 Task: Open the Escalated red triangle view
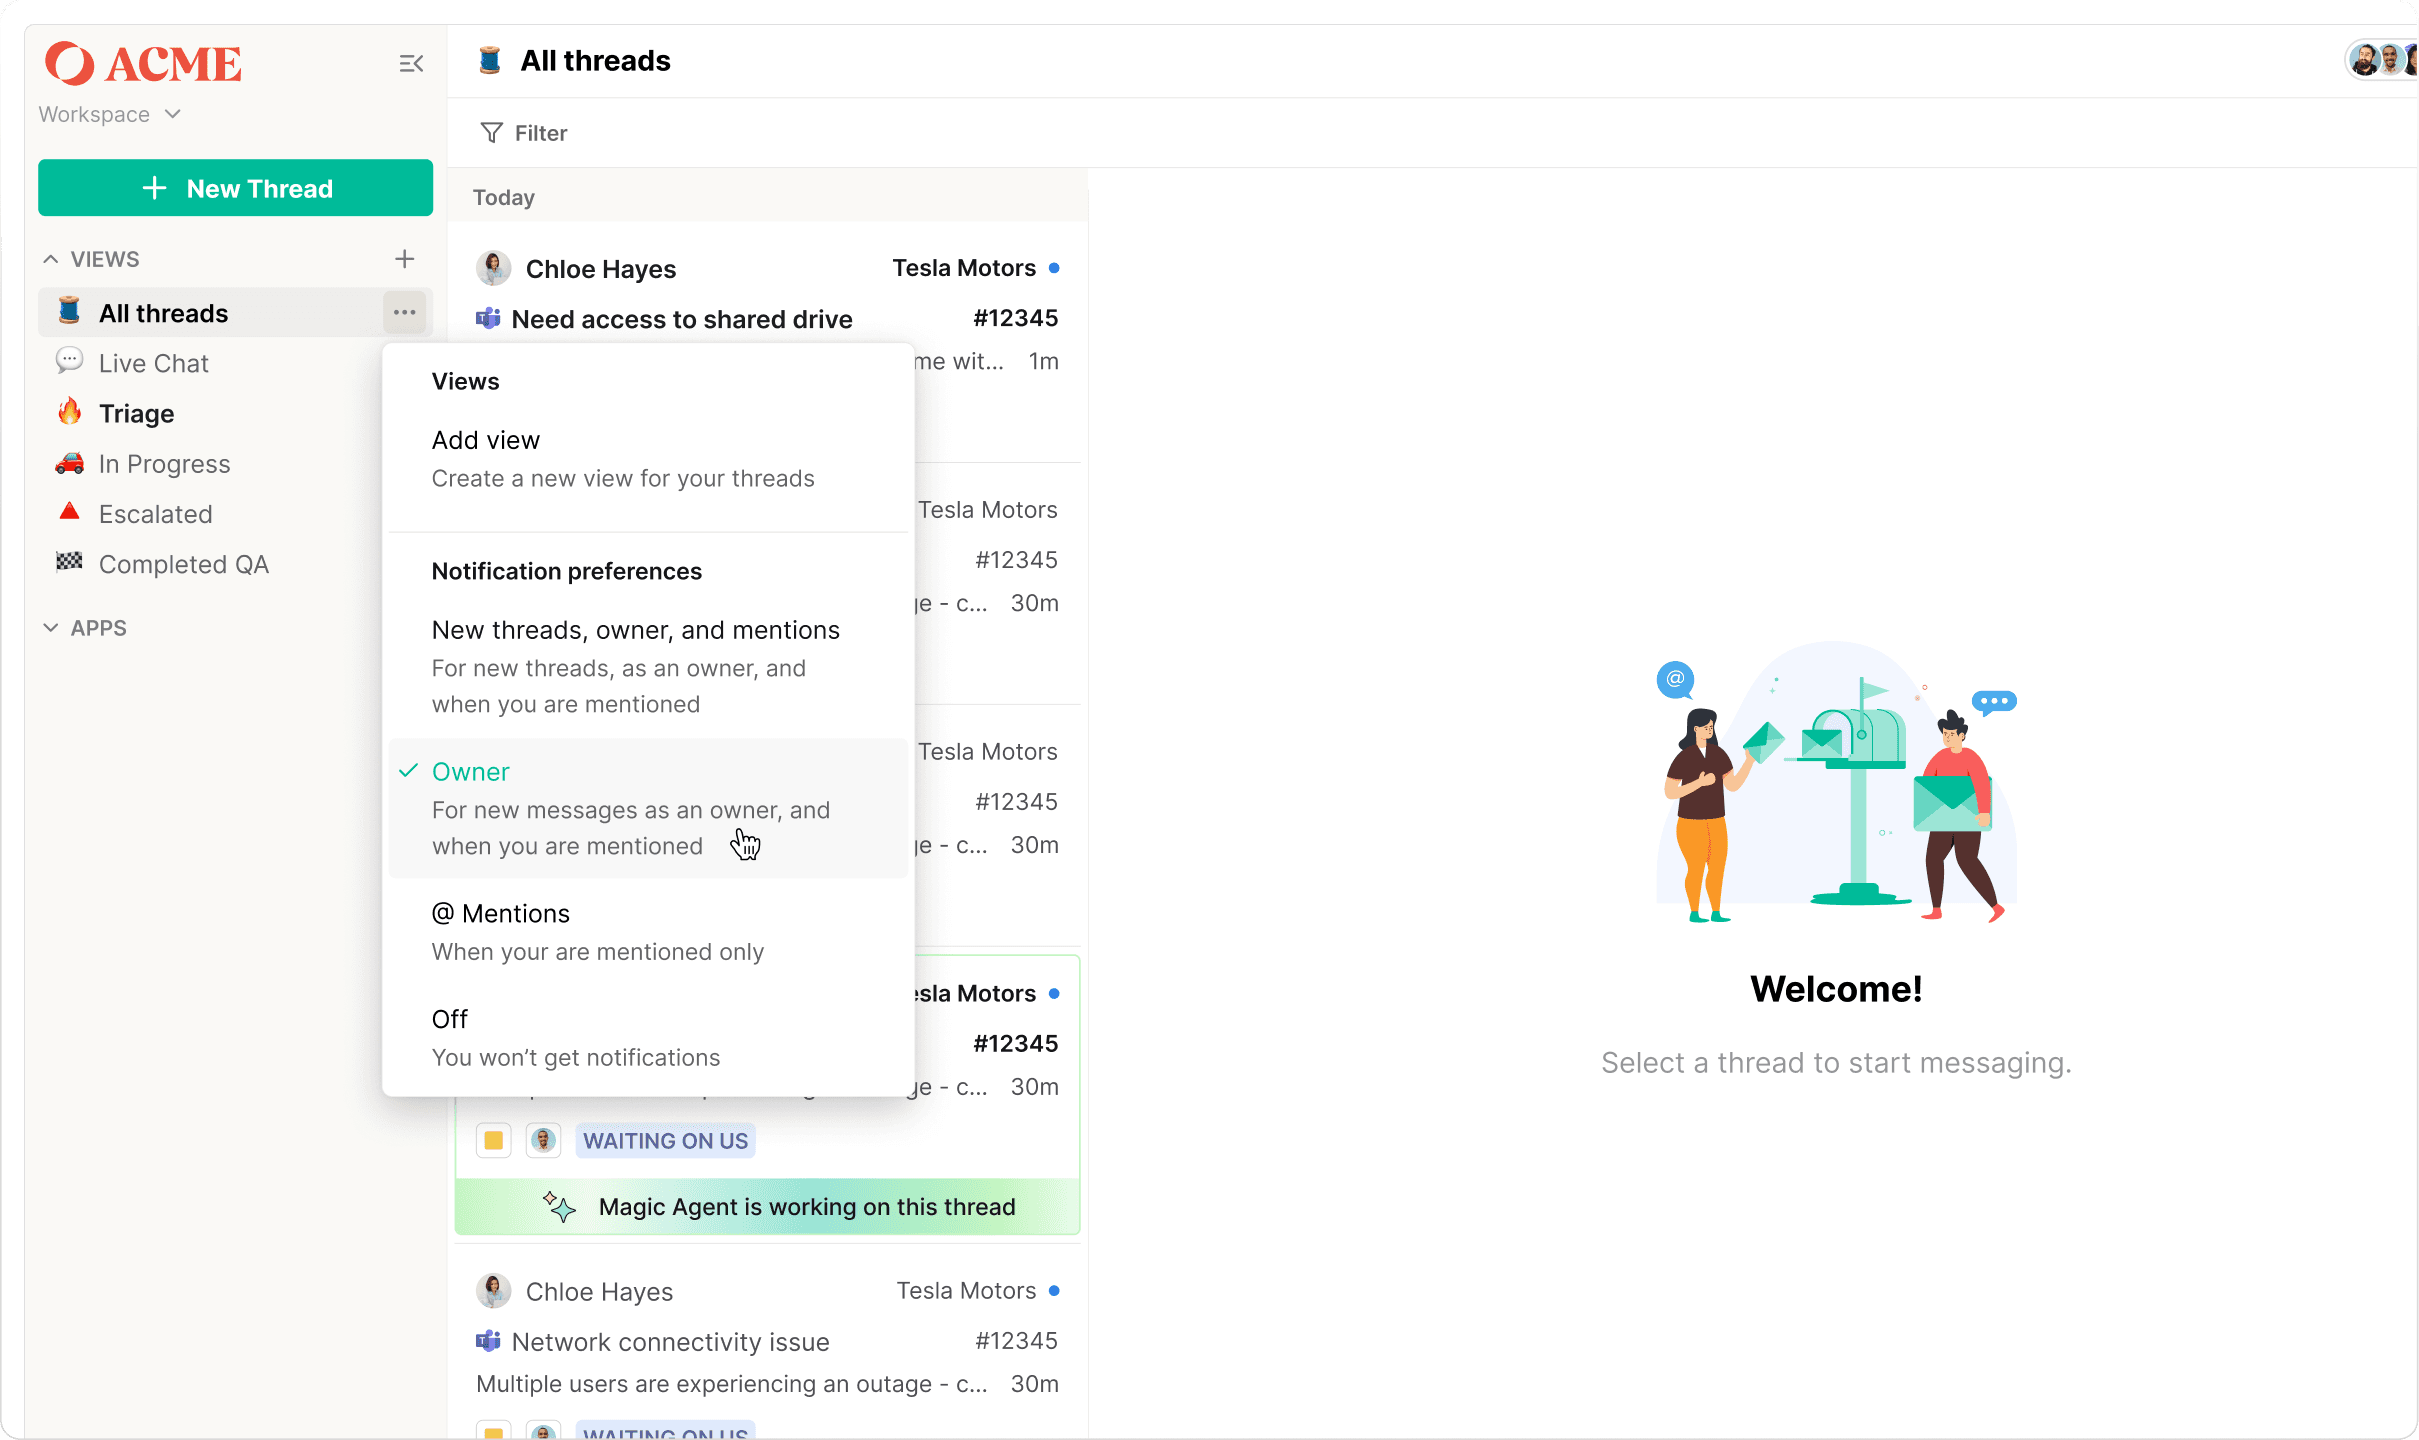pyautogui.click(x=155, y=514)
